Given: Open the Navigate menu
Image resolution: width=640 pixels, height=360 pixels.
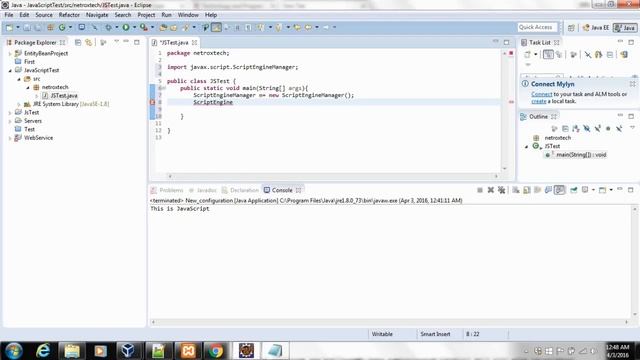Looking at the screenshot, I should pyautogui.click(x=97, y=15).
